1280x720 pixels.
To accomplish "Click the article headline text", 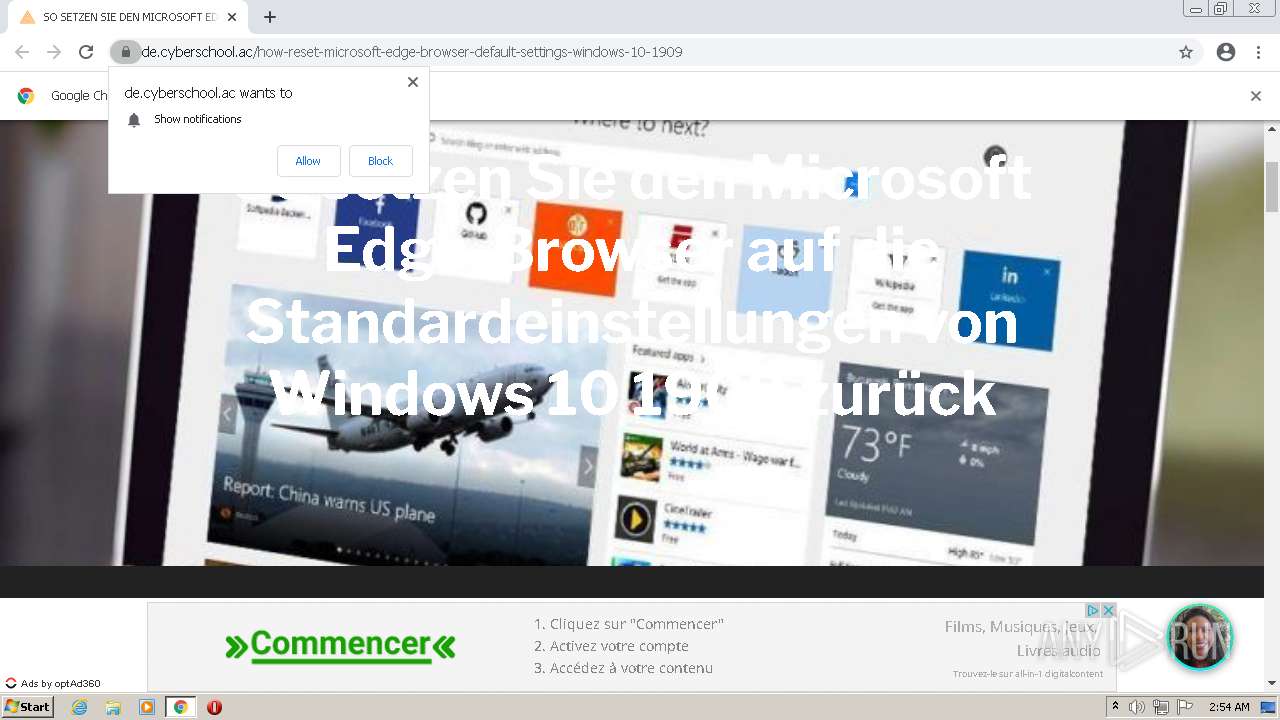I will point(636,286).
